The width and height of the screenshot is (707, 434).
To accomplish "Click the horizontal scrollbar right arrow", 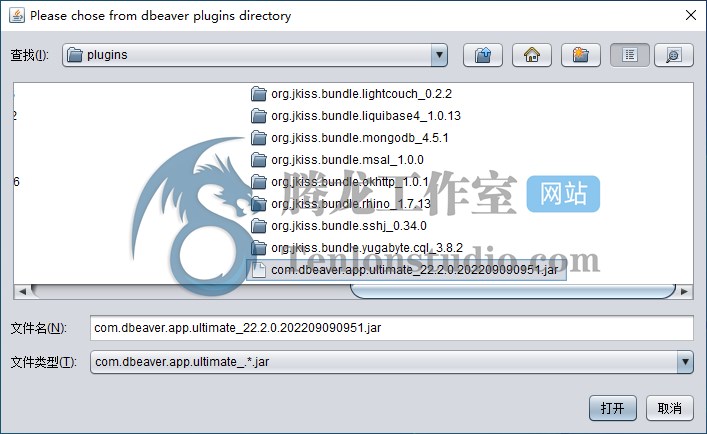I will [684, 292].
